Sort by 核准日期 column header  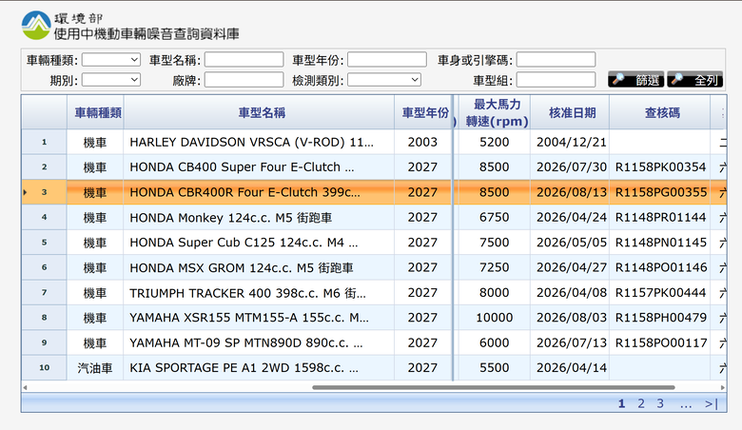(x=570, y=113)
